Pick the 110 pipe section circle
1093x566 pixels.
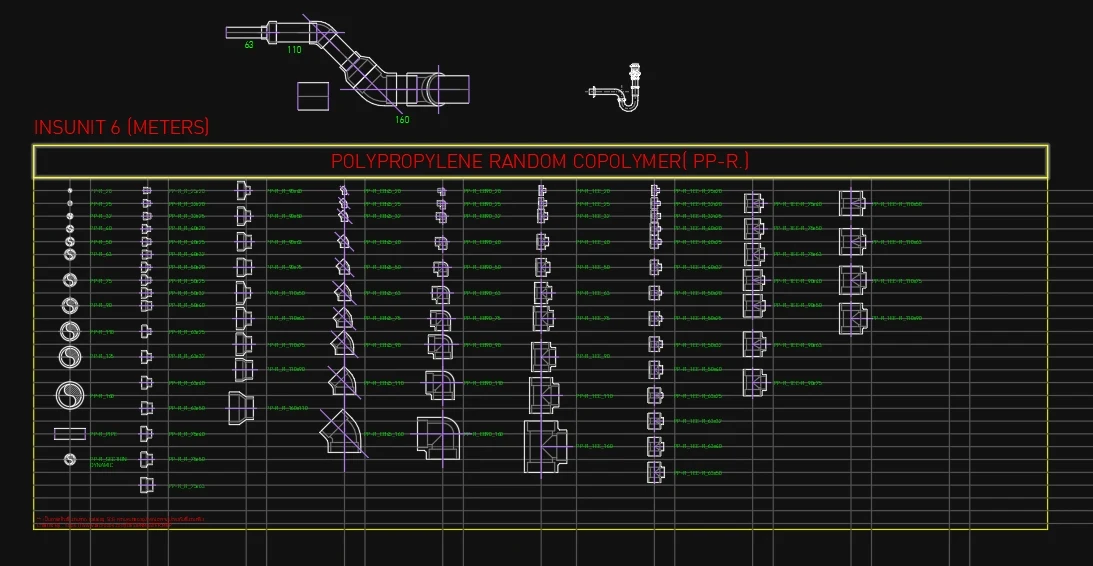tap(70, 332)
